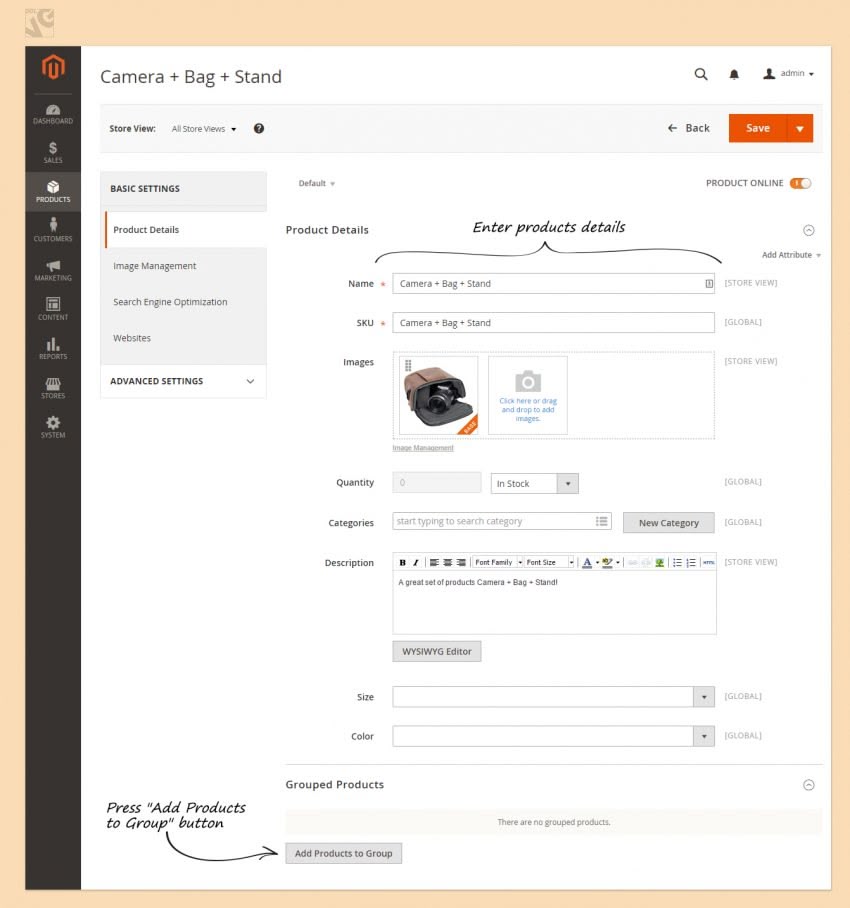Open the In Stock dropdown
This screenshot has height=908, width=850.
[x=534, y=484]
